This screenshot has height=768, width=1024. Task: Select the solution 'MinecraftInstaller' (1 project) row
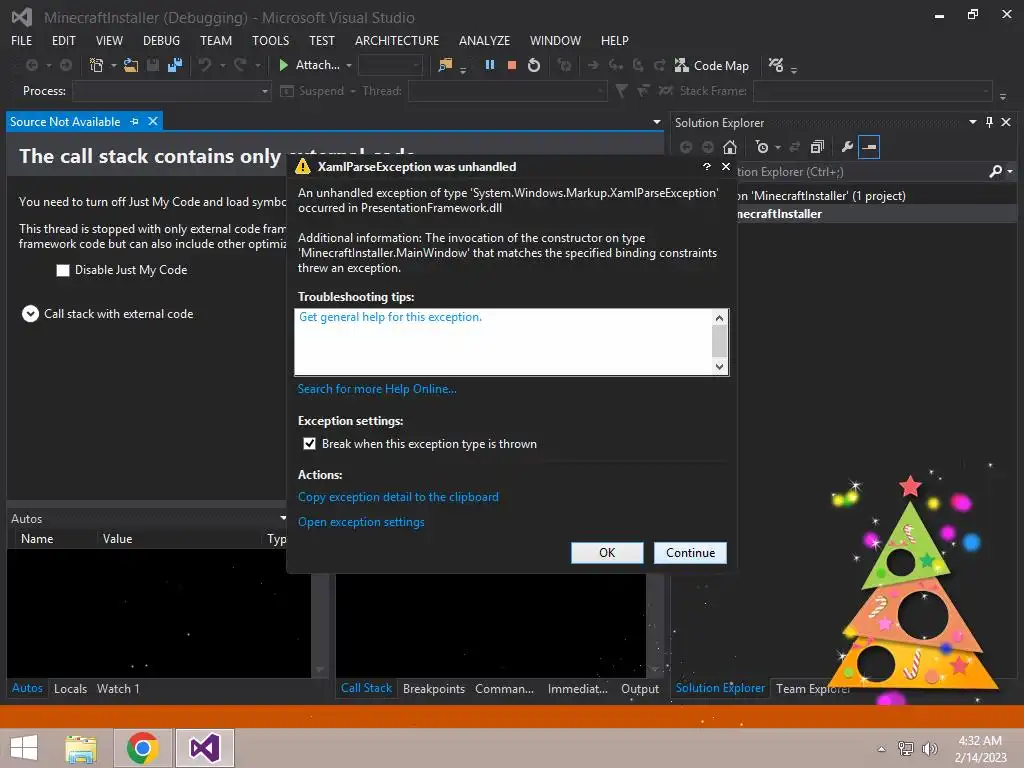pos(875,196)
